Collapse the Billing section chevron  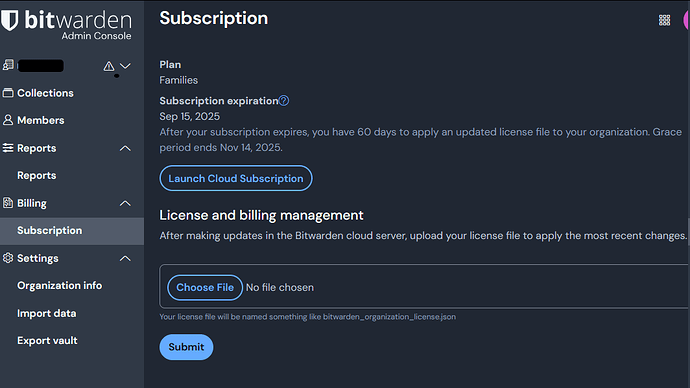[125, 203]
